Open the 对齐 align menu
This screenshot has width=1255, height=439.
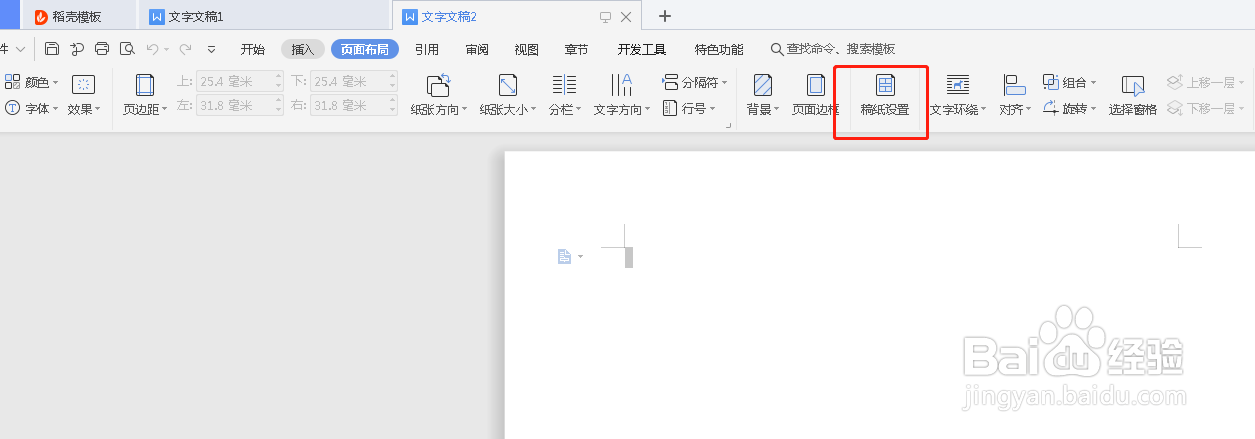[x=1015, y=95]
